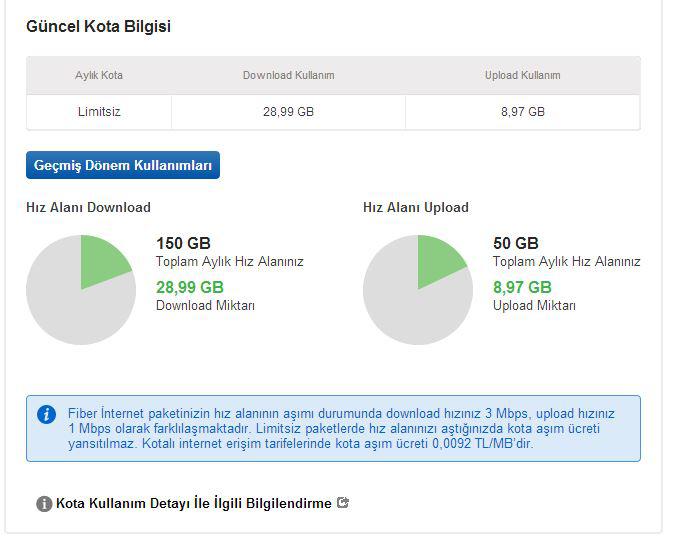Open Kota Kullanım Detayı İle İlgili Bilgilendirme link
The image size is (673, 540).
[x=193, y=504]
